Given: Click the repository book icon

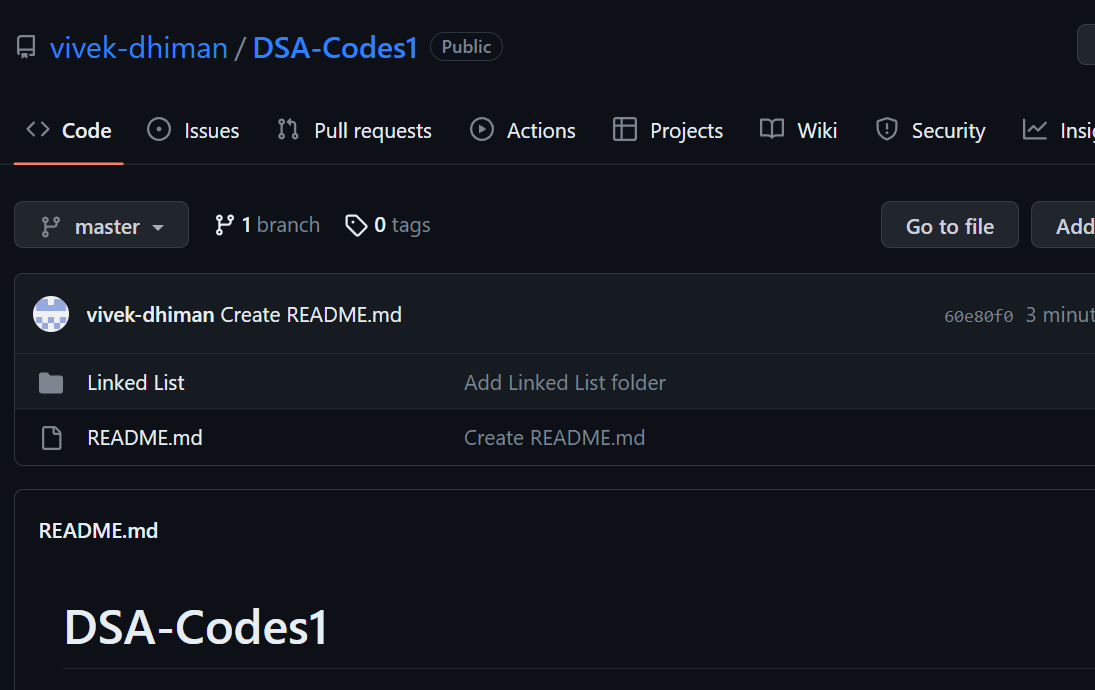Looking at the screenshot, I should tap(26, 47).
